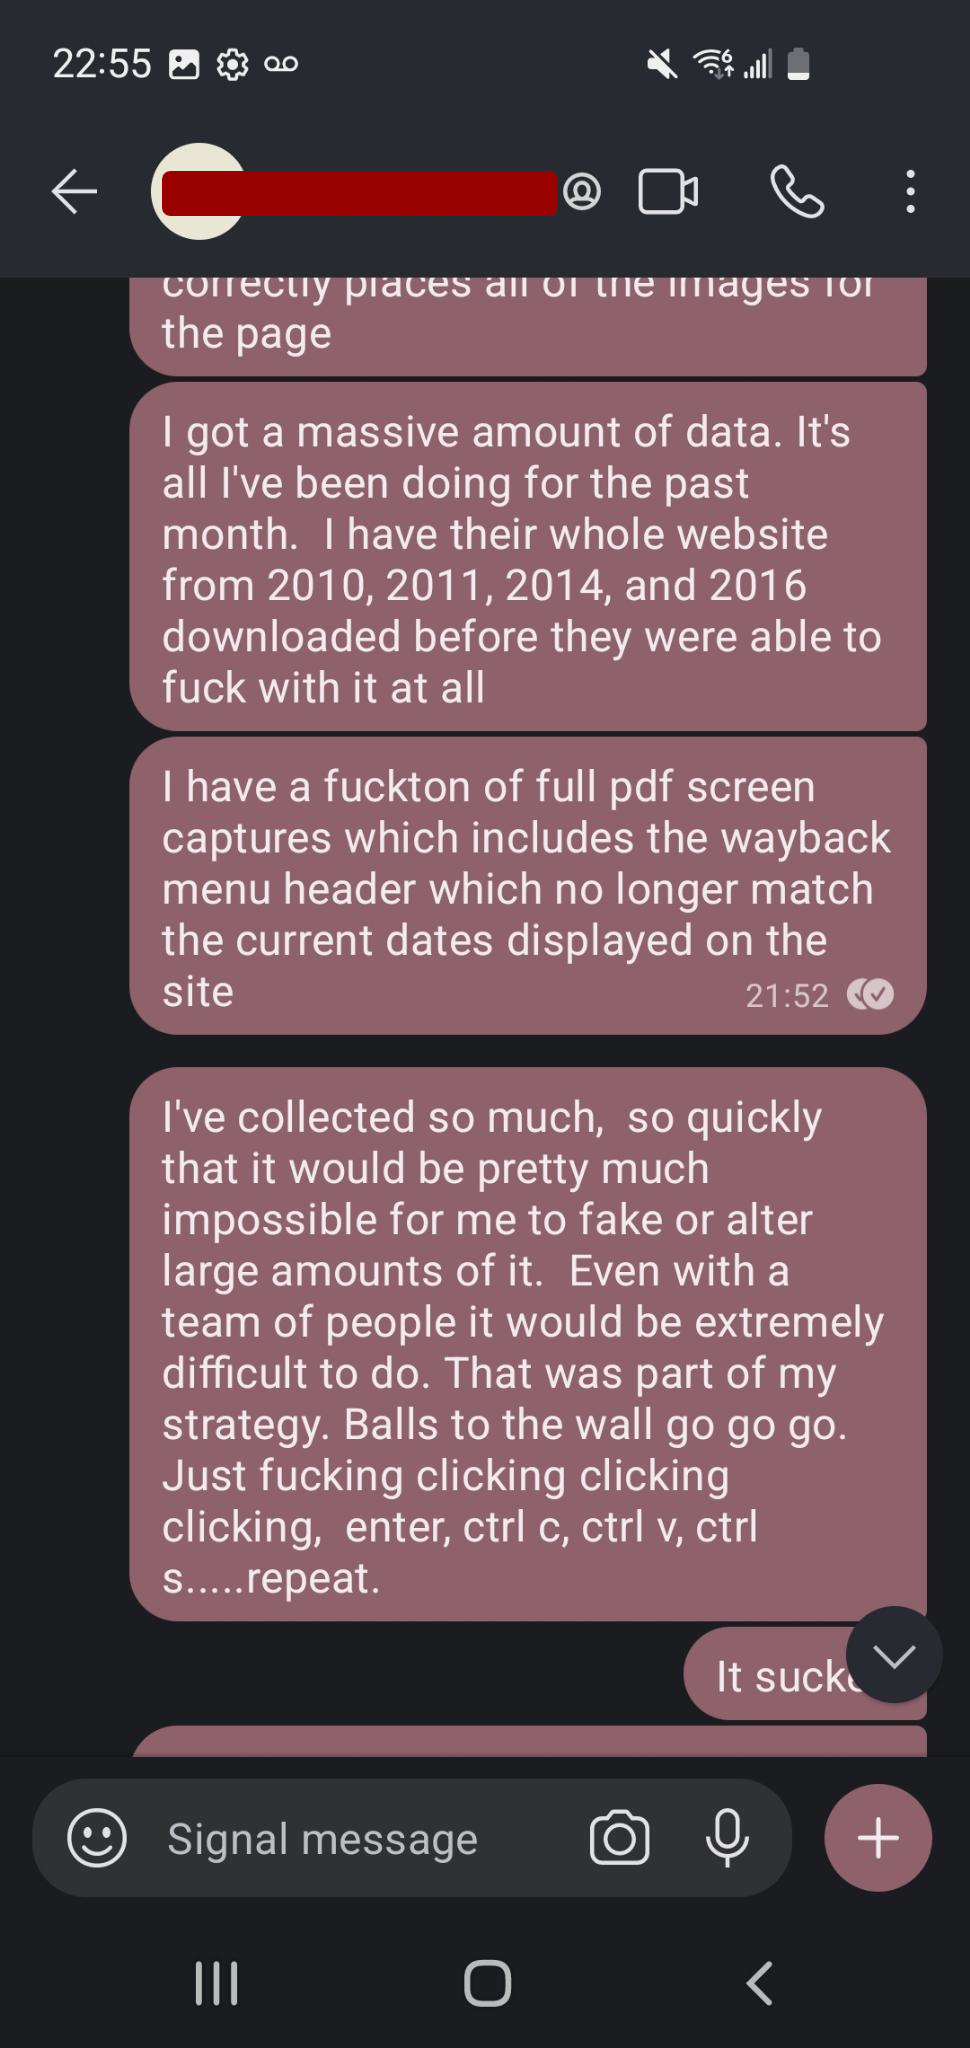
Task: Select the 'fuckton of full pdf' message
Action: coord(528,886)
